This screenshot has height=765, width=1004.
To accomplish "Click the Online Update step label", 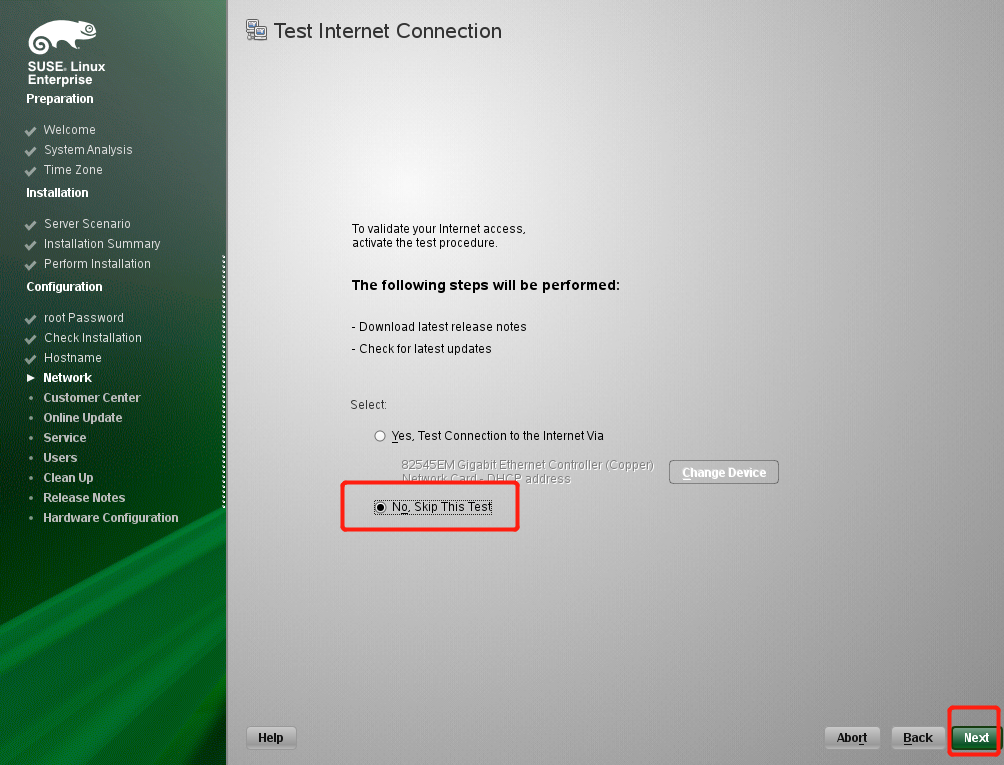I will [x=83, y=417].
